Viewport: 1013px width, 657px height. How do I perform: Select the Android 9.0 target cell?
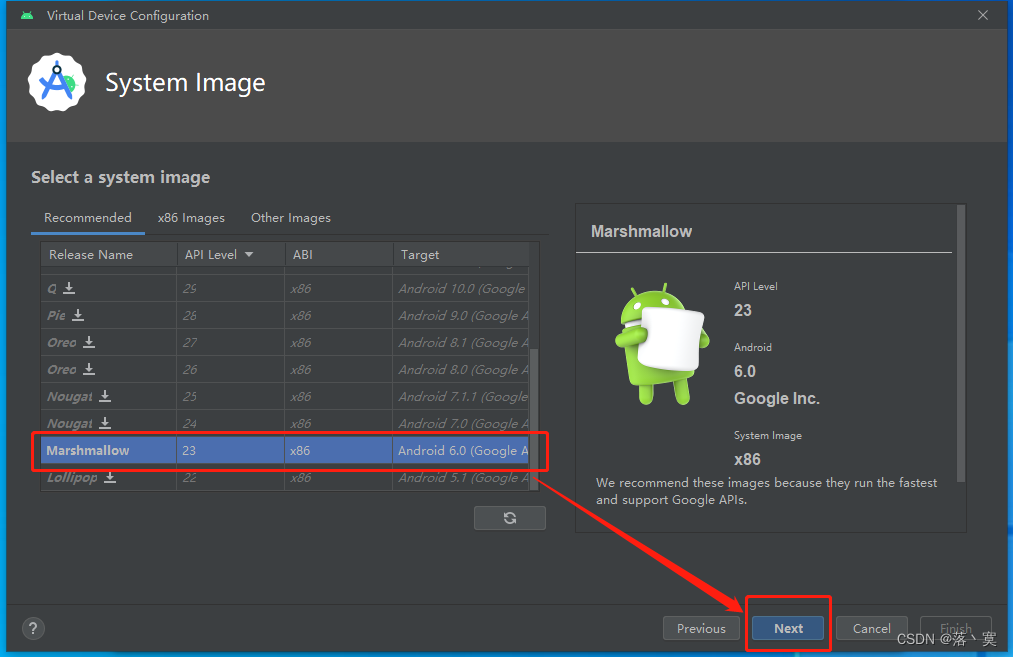point(461,315)
